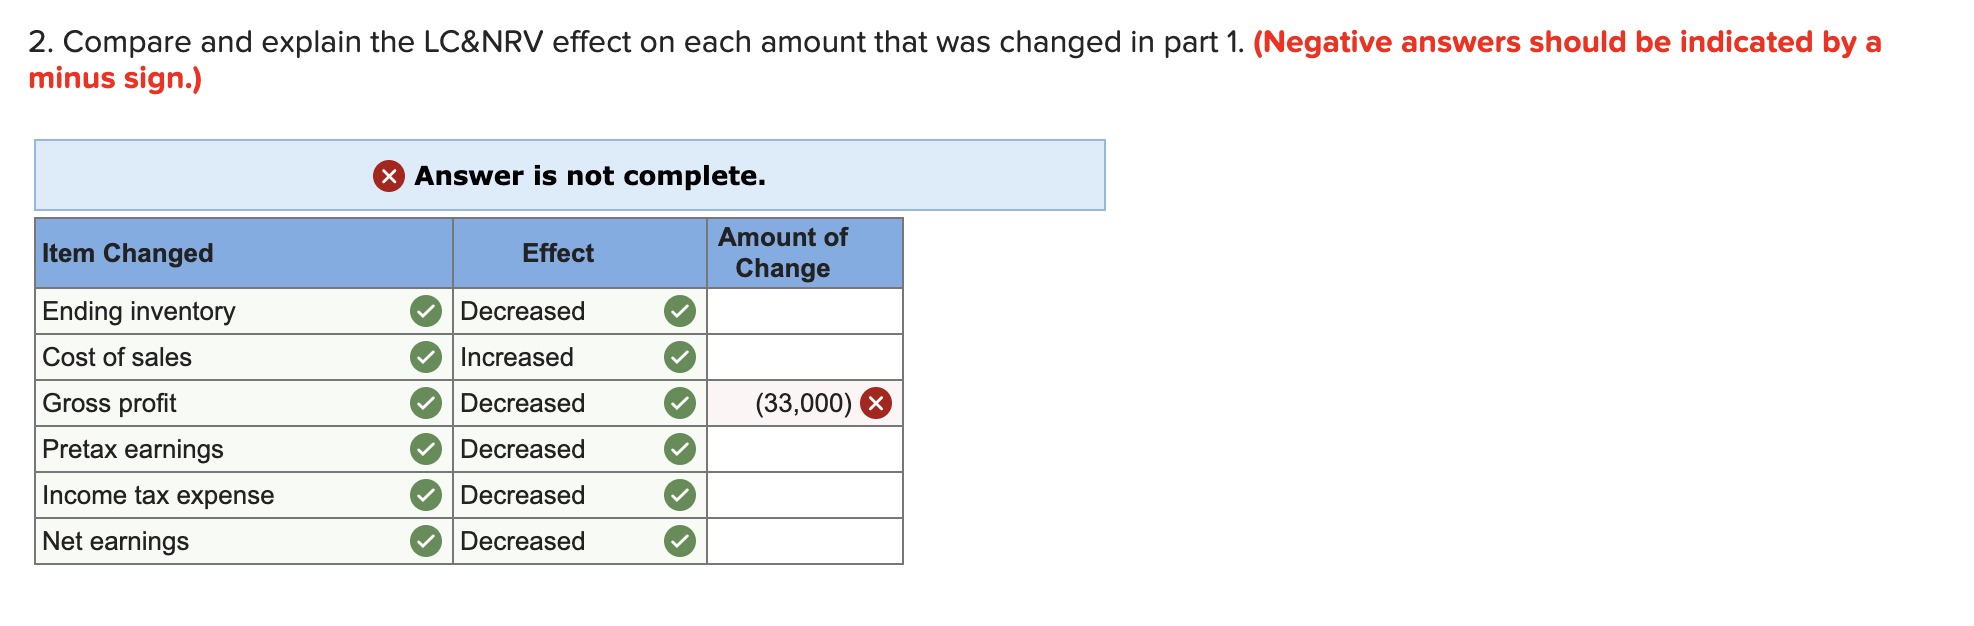Click the green checkmark beside Net earnings
This screenshot has height=626, width=1974.
427,540
